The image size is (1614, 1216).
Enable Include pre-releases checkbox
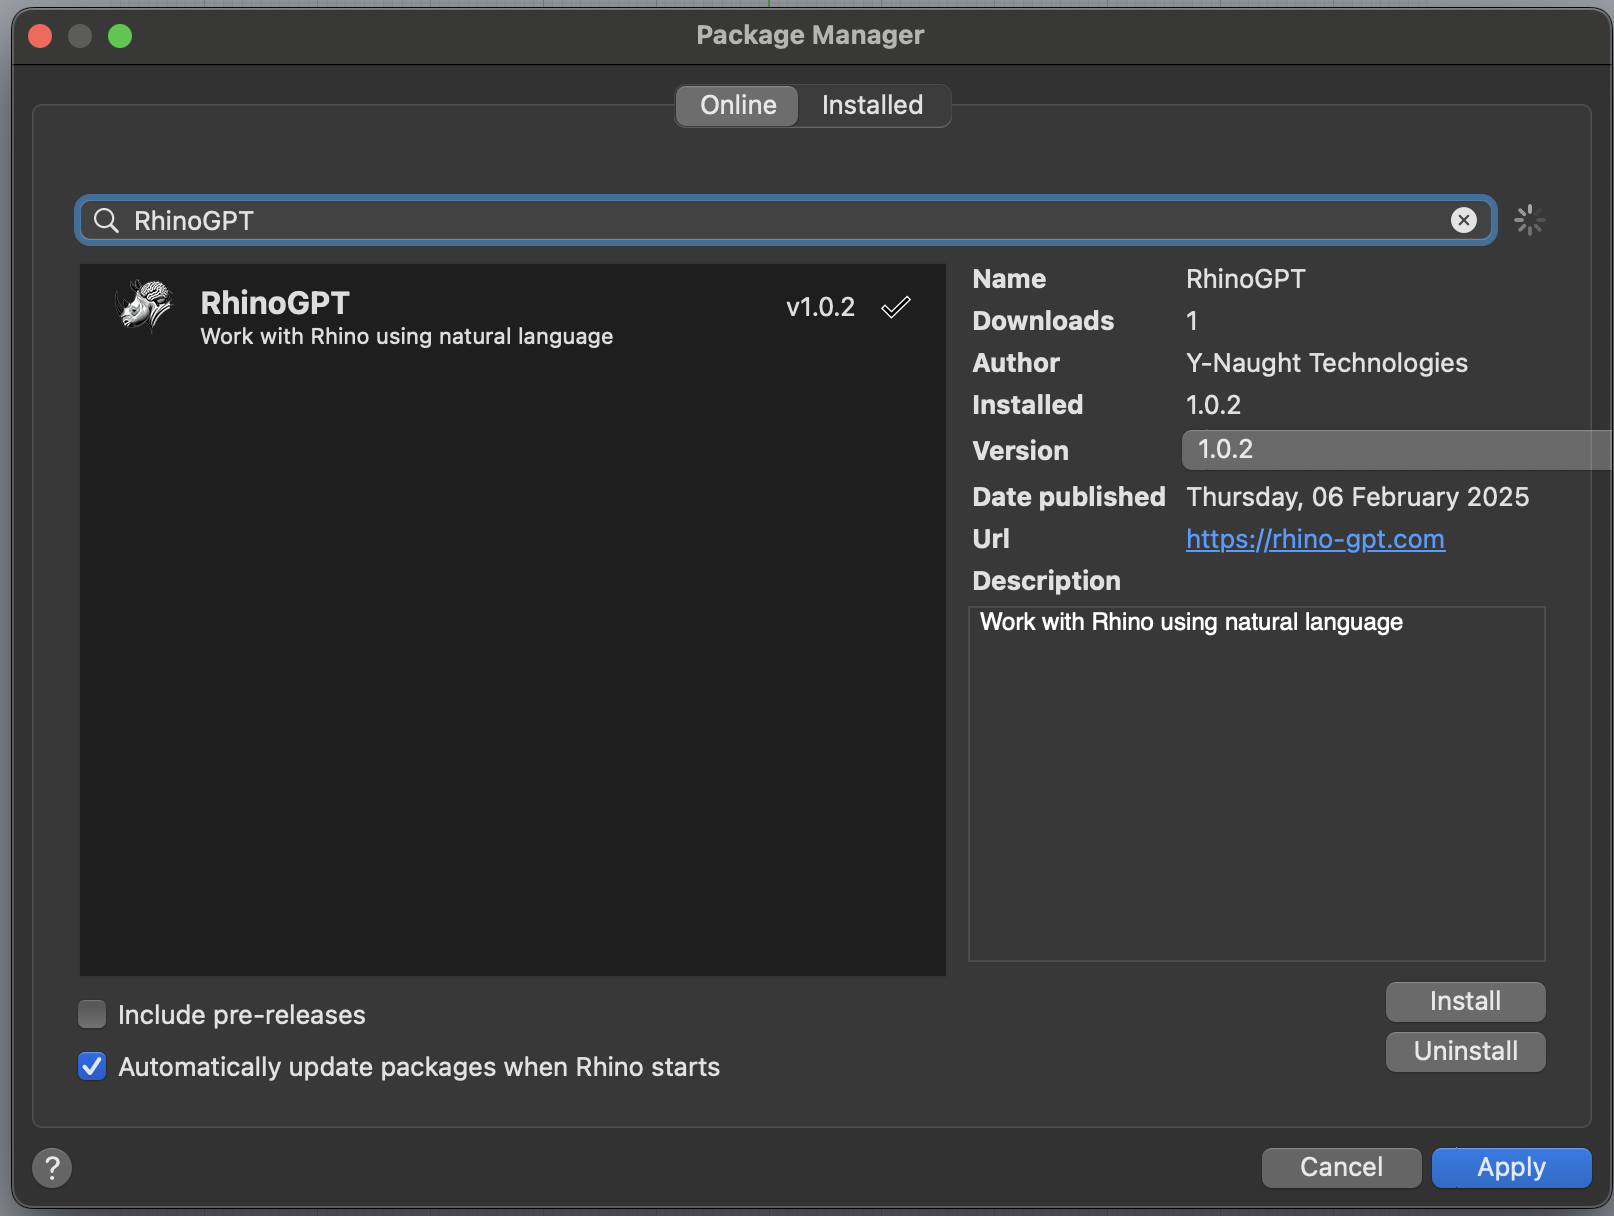click(92, 1015)
